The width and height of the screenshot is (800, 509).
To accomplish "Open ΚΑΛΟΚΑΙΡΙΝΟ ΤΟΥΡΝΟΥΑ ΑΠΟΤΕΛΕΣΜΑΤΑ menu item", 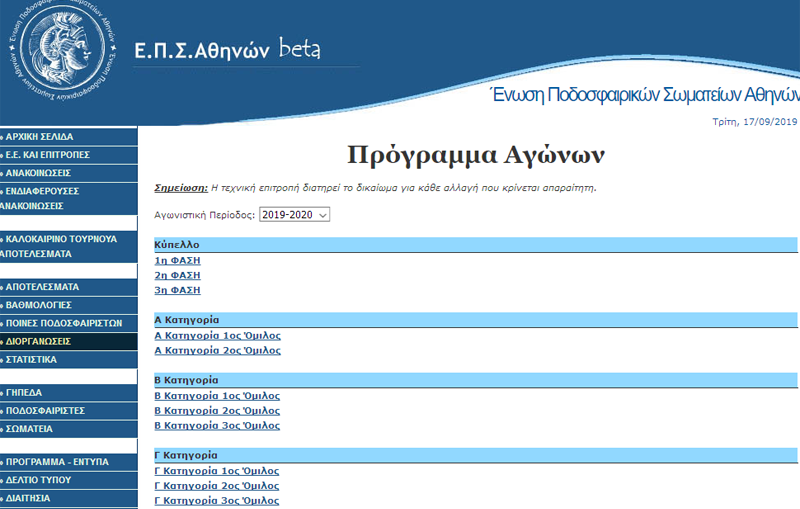I will tap(68, 246).
